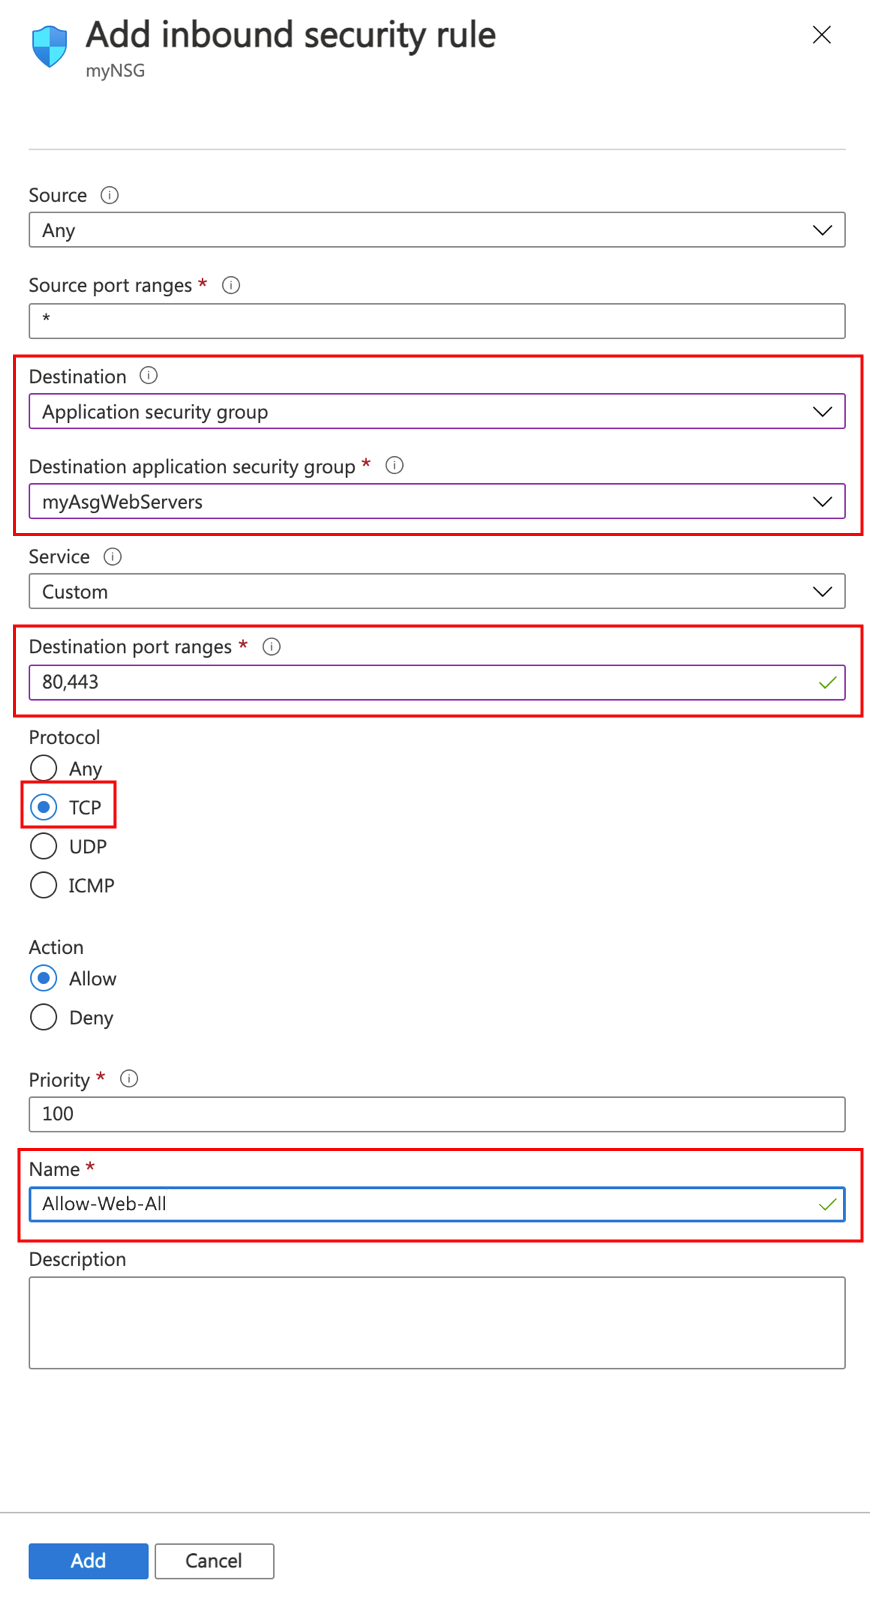Click the Priority input field
The image size is (870, 1602).
[436, 1114]
